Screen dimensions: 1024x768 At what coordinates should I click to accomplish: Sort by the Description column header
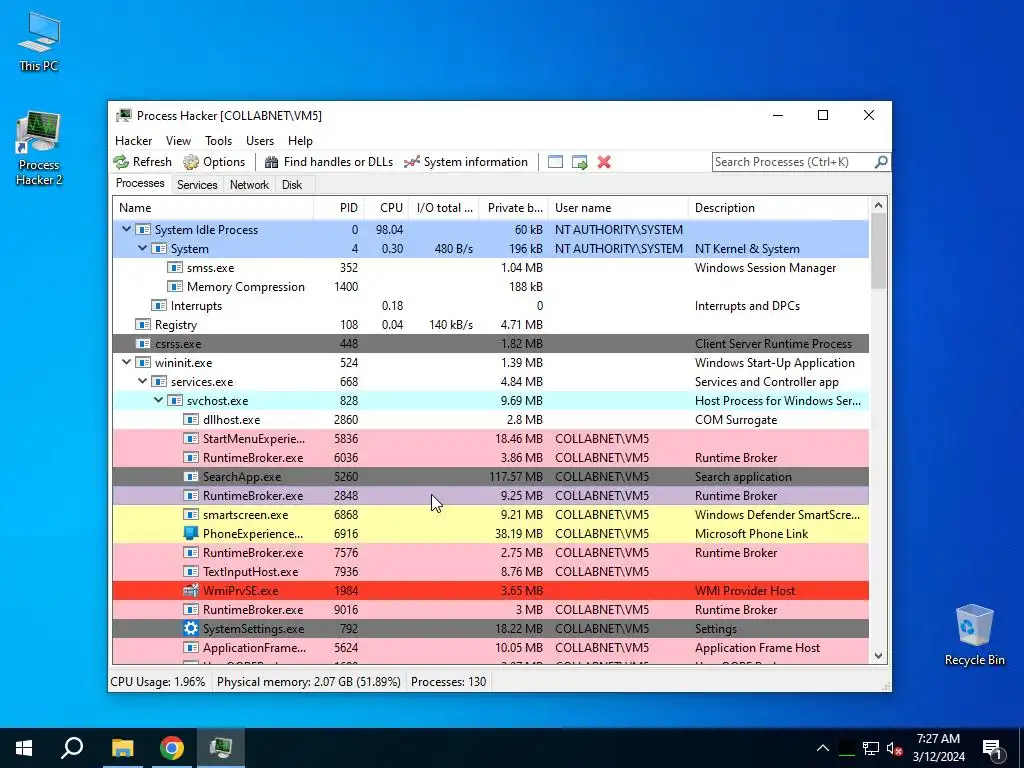[778, 208]
